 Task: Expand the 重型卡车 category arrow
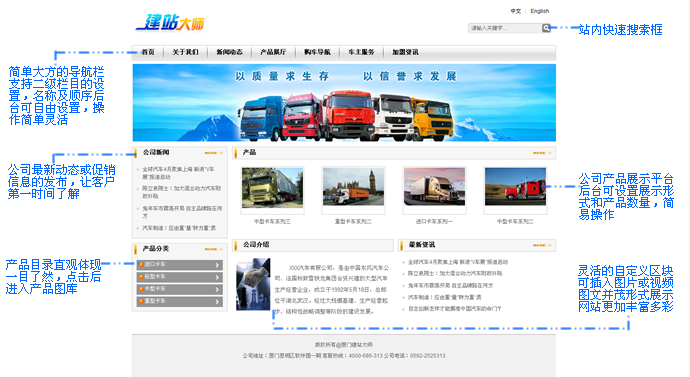(217, 302)
